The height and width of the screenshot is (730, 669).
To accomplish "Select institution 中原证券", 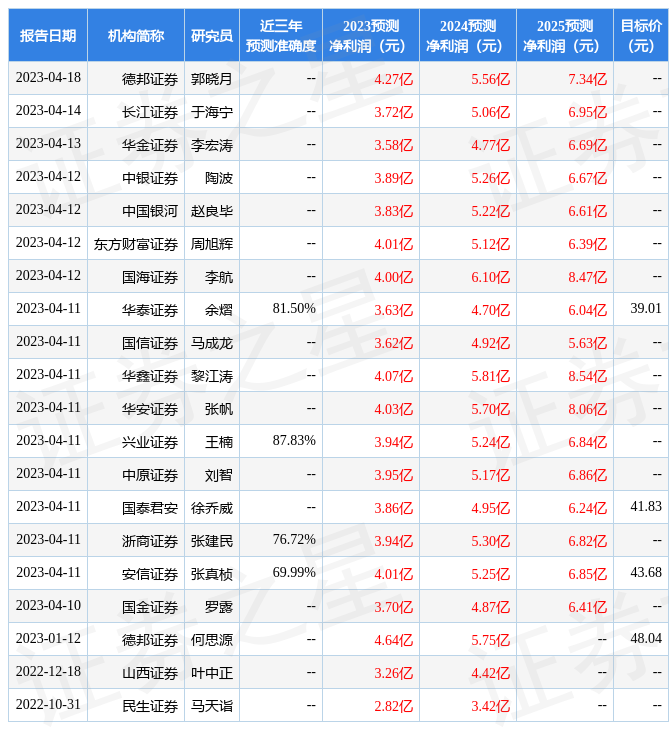I will (x=150, y=475).
